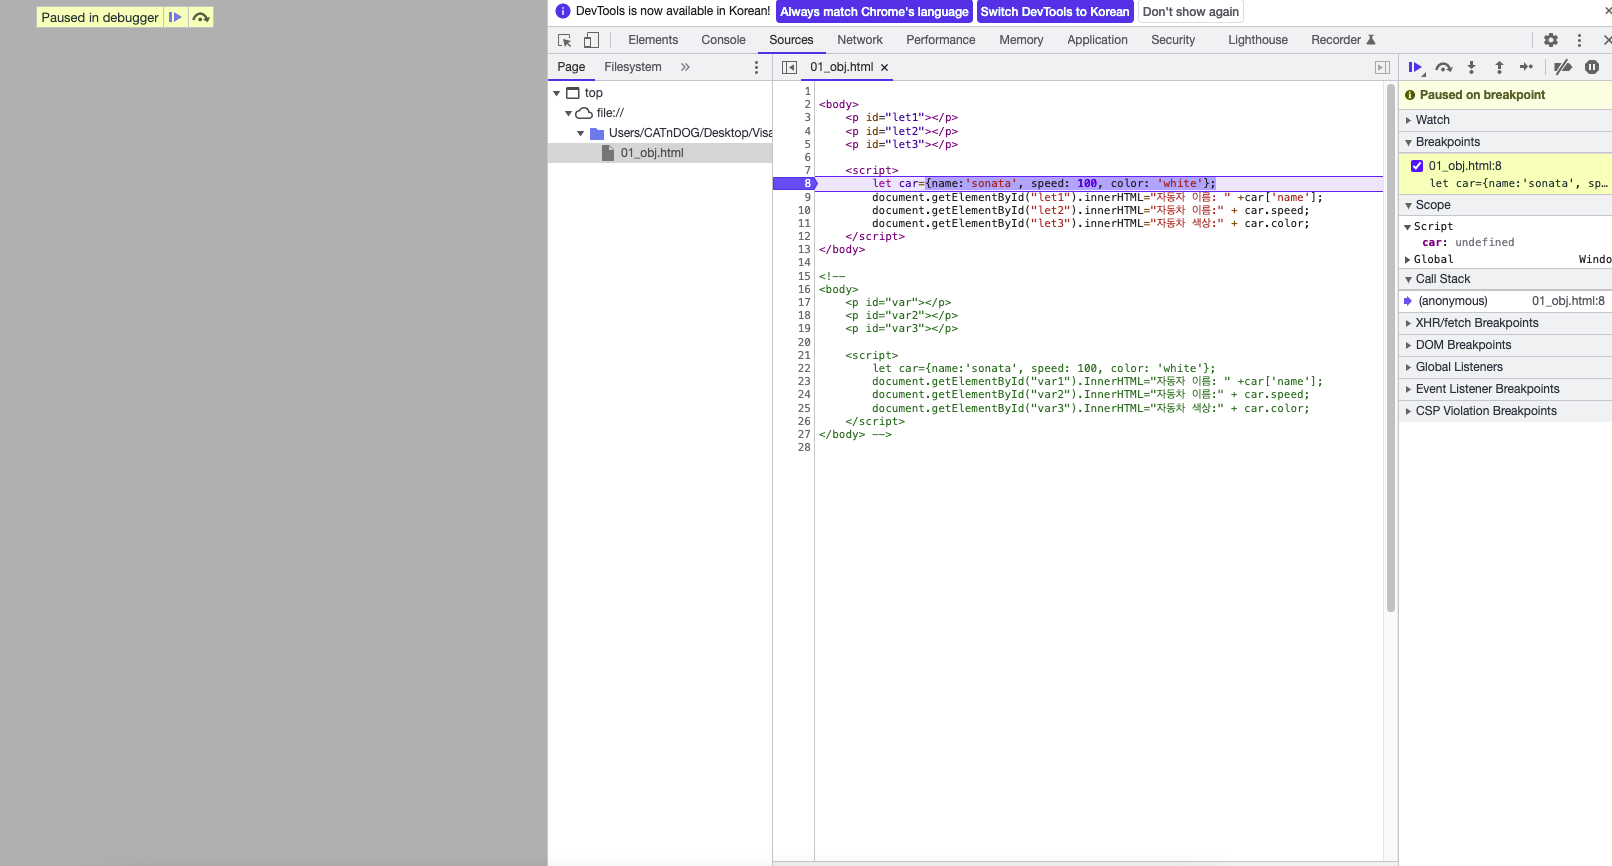Screen dimensions: 1612x866
Task: Click Always match Chrome's language button
Action: coord(874,12)
